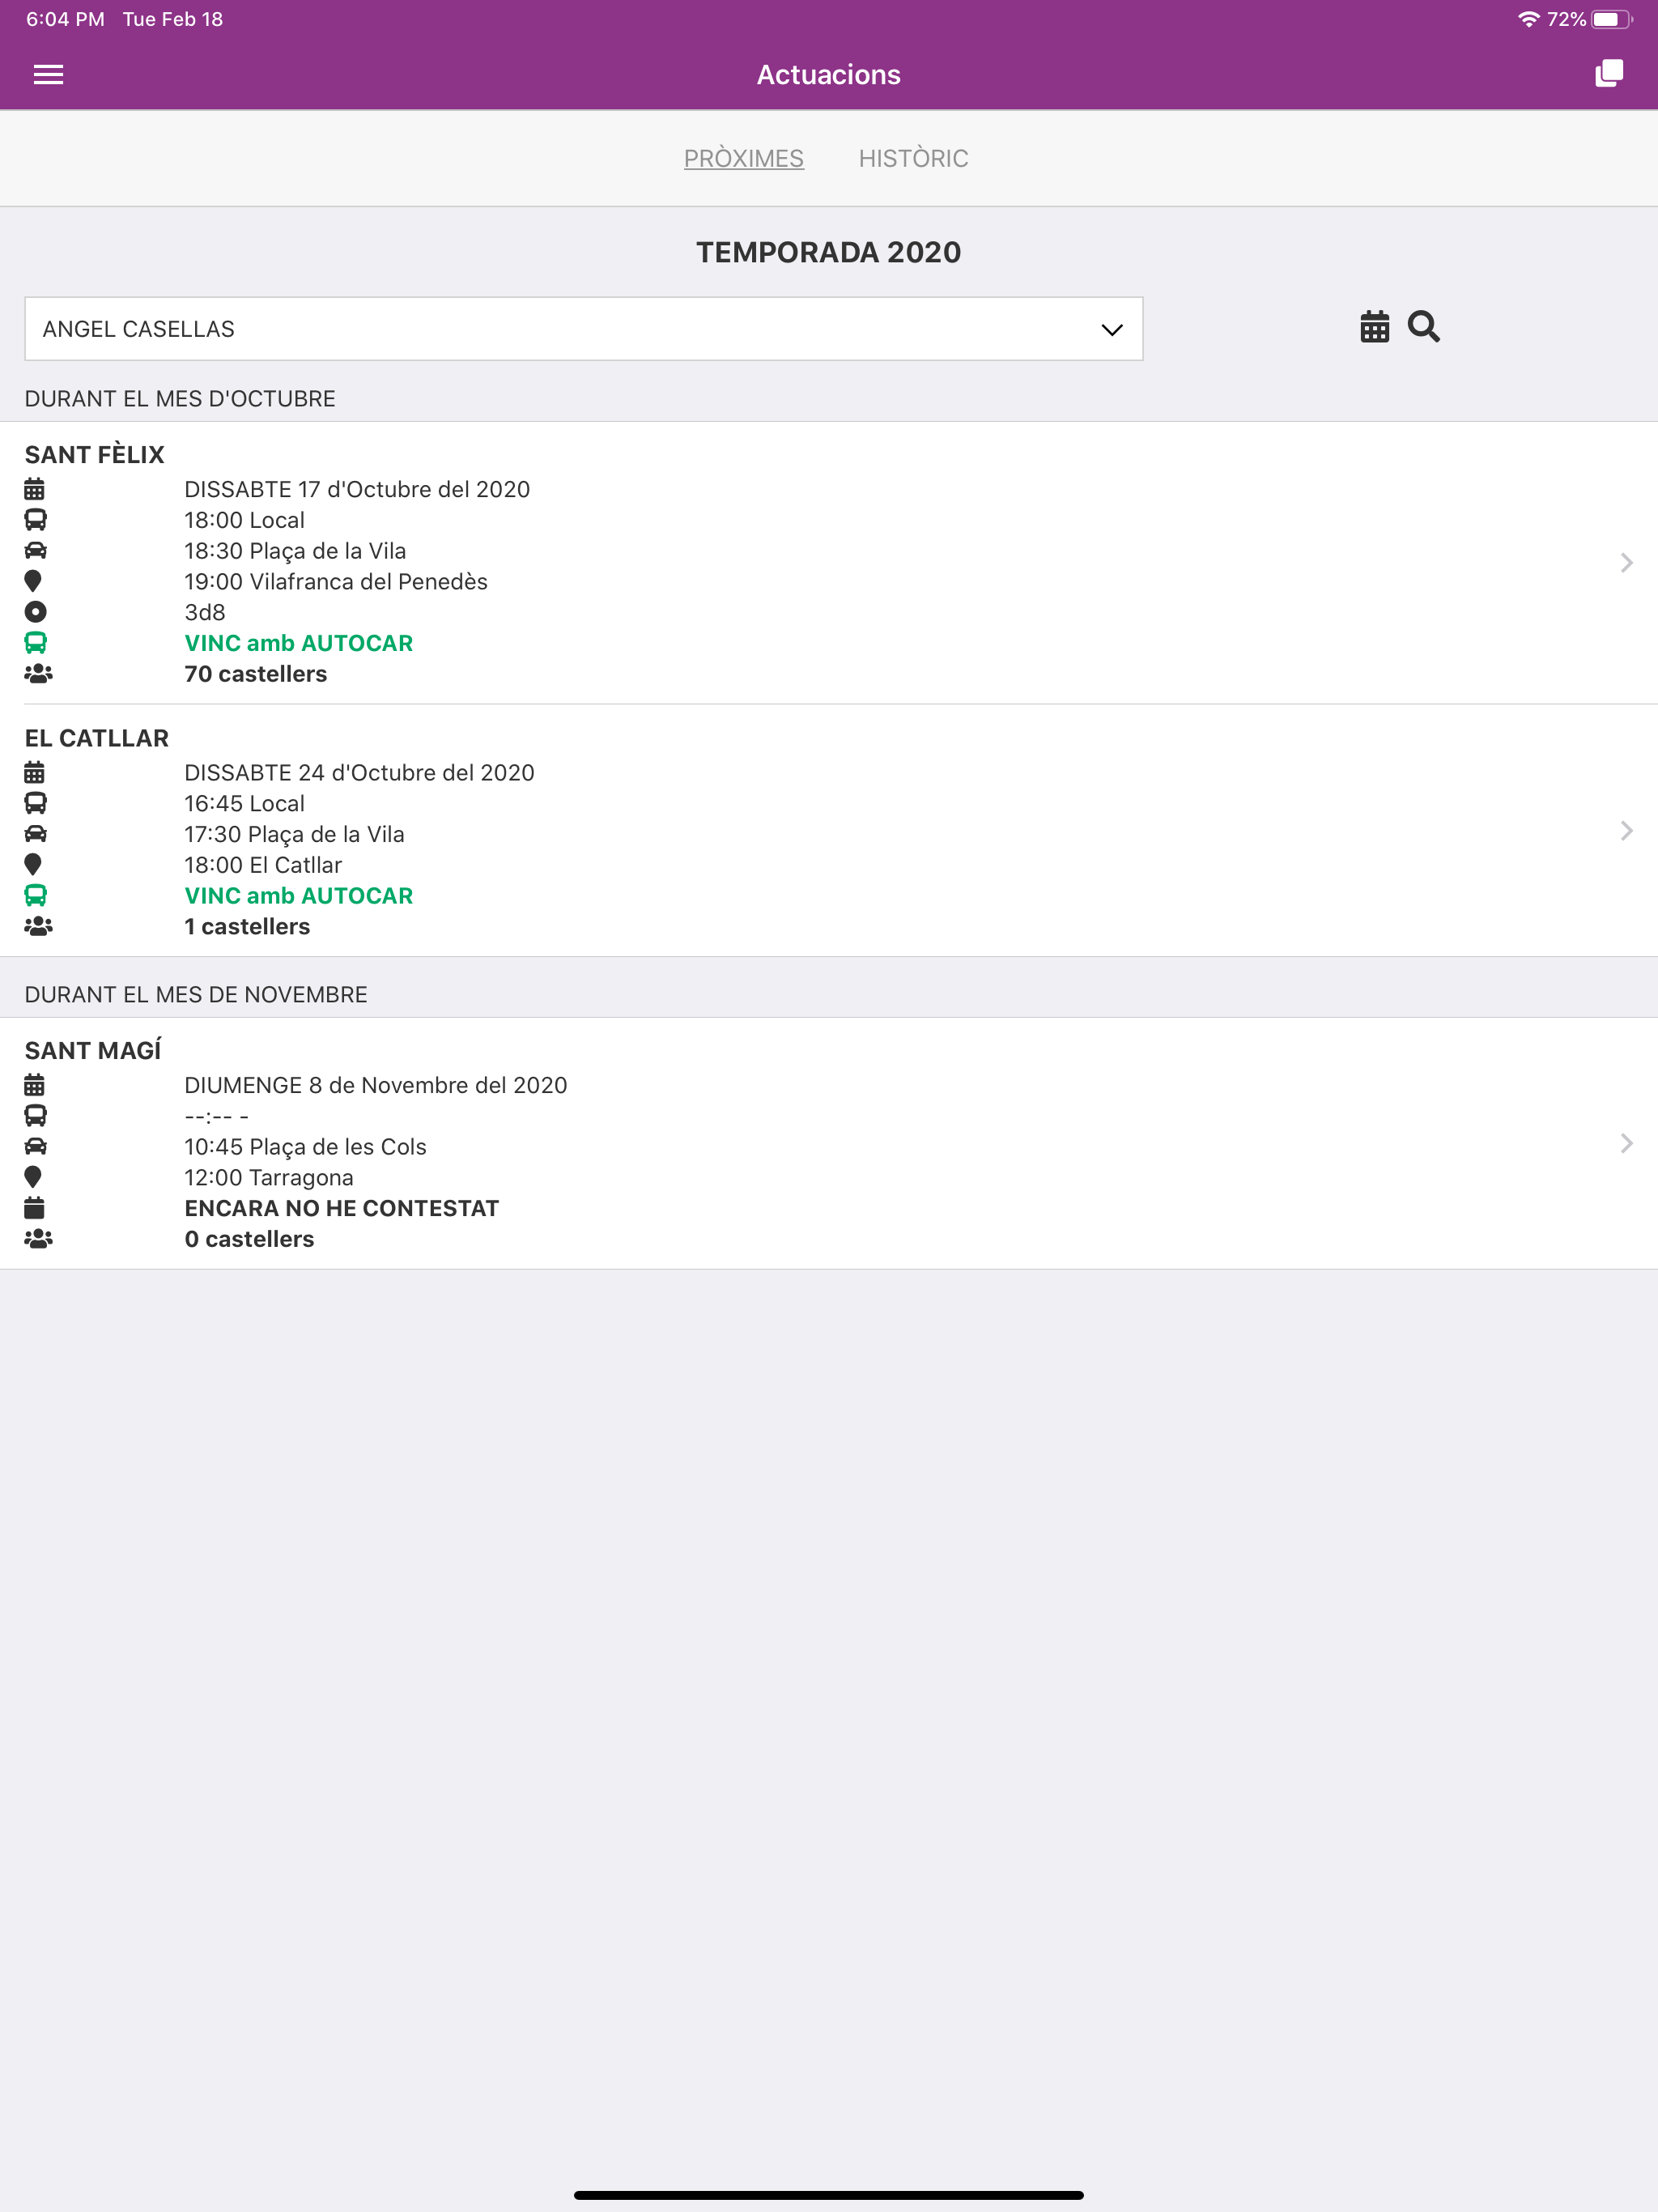
Task: Switch to the HISTÒRIC tab
Action: [913, 158]
